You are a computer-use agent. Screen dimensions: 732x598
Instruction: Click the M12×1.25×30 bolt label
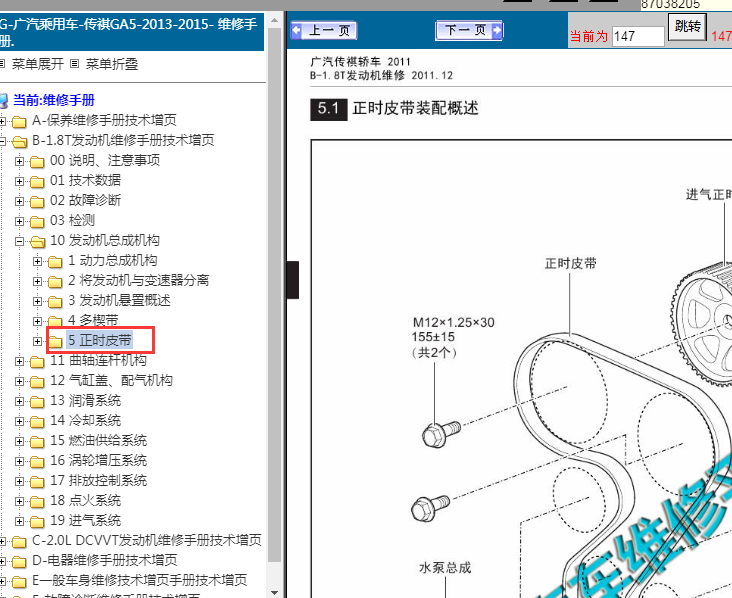pyautogui.click(x=453, y=323)
